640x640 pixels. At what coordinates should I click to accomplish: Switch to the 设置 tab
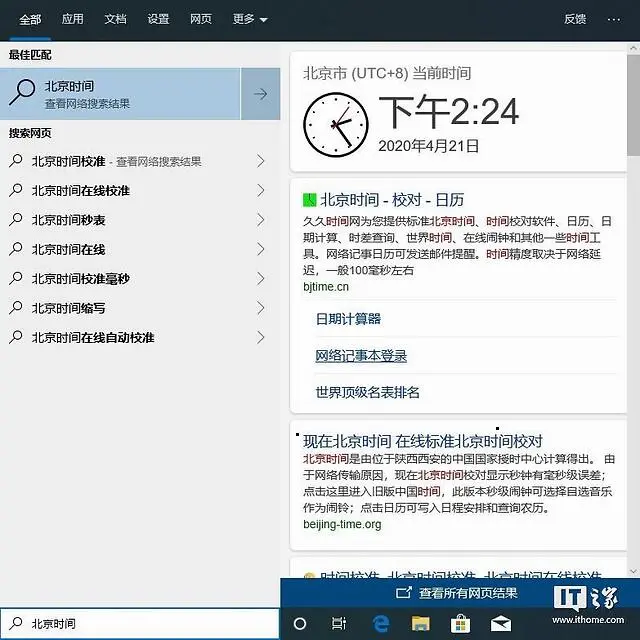coord(158,19)
